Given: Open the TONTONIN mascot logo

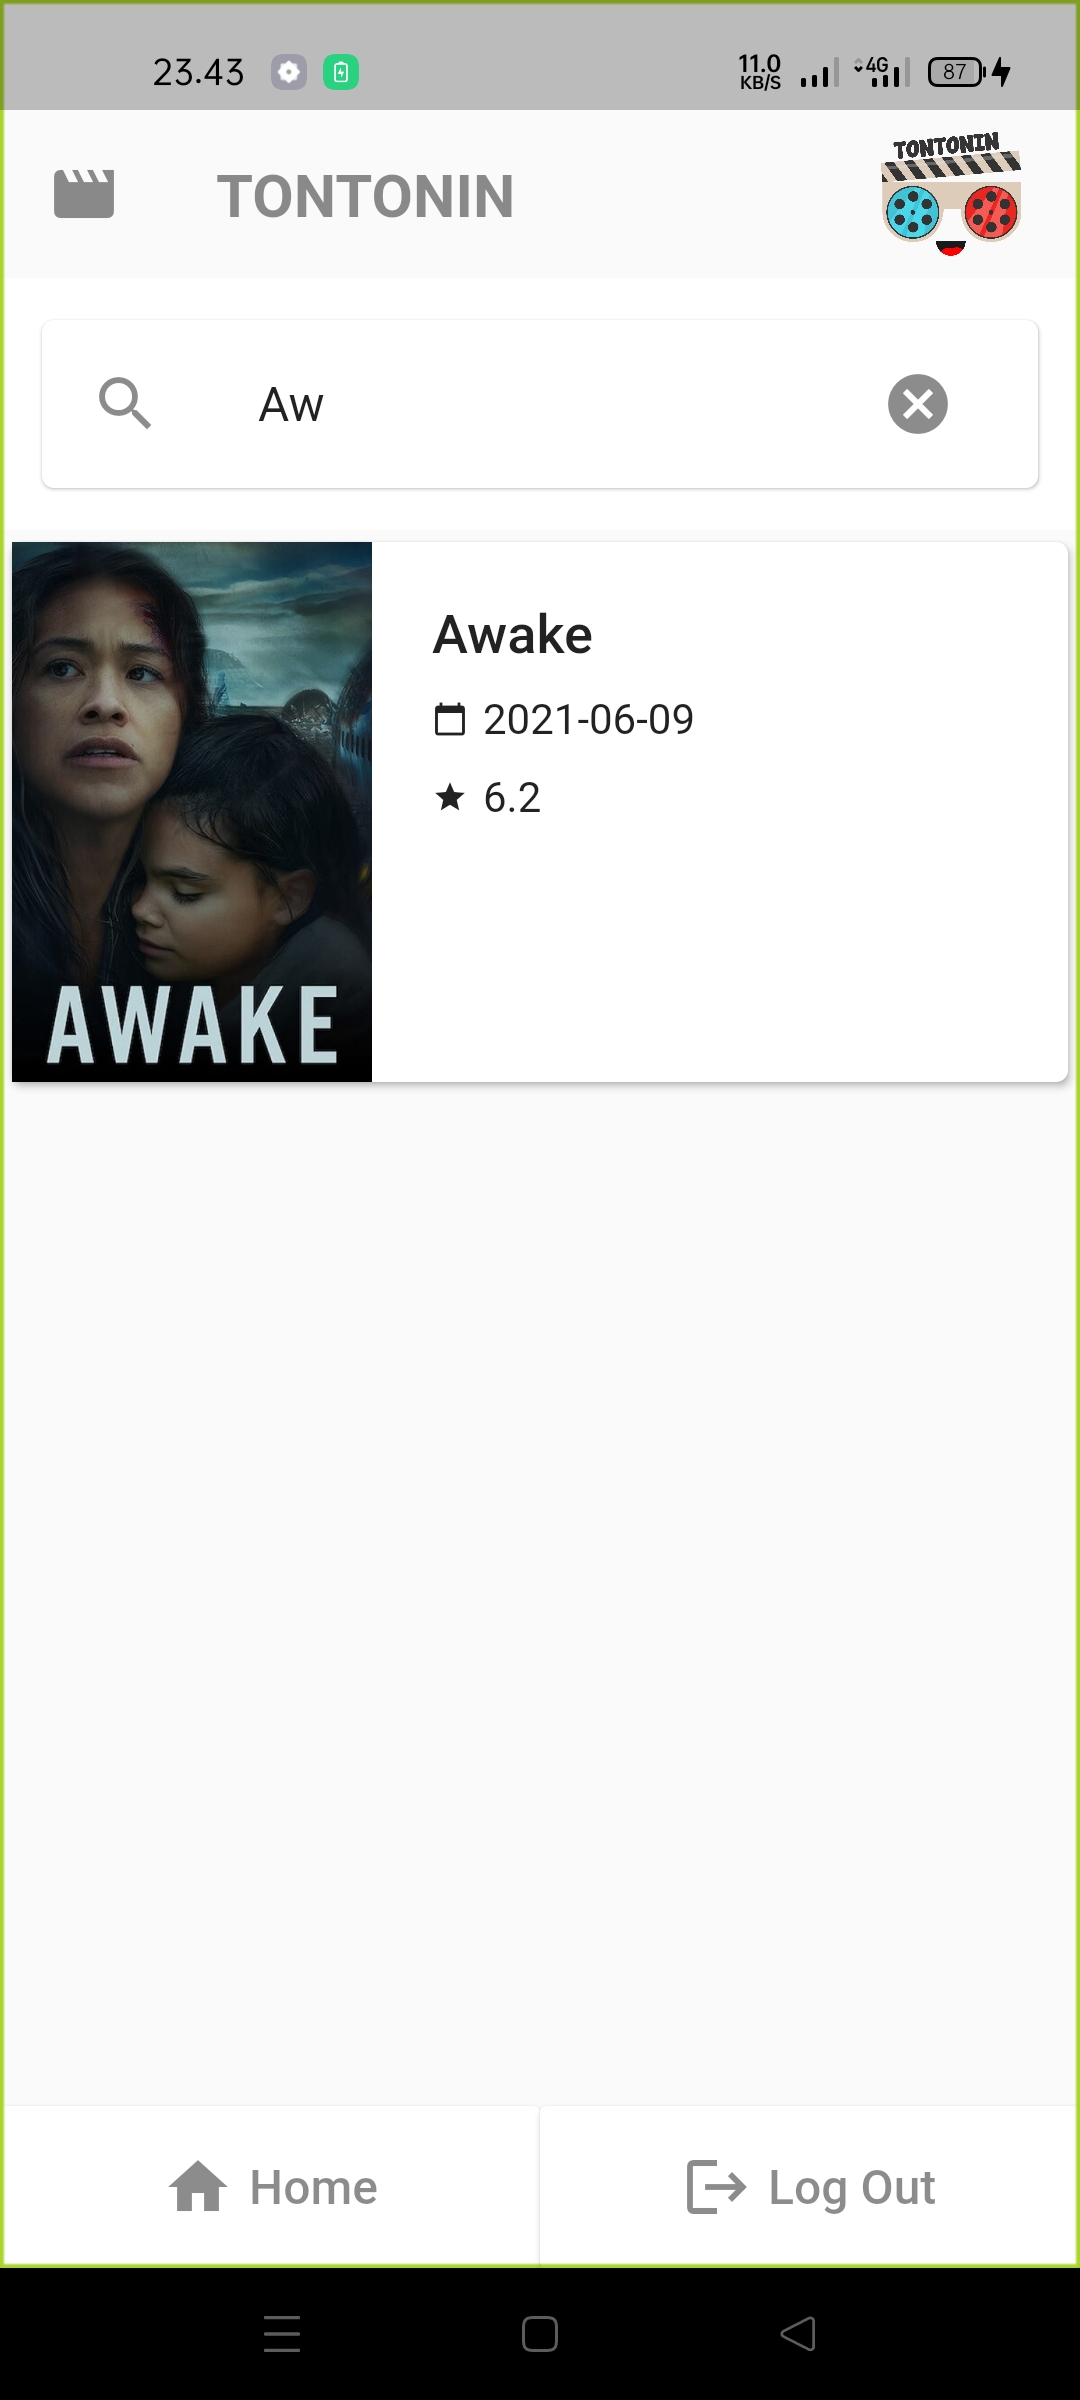Looking at the screenshot, I should 951,194.
